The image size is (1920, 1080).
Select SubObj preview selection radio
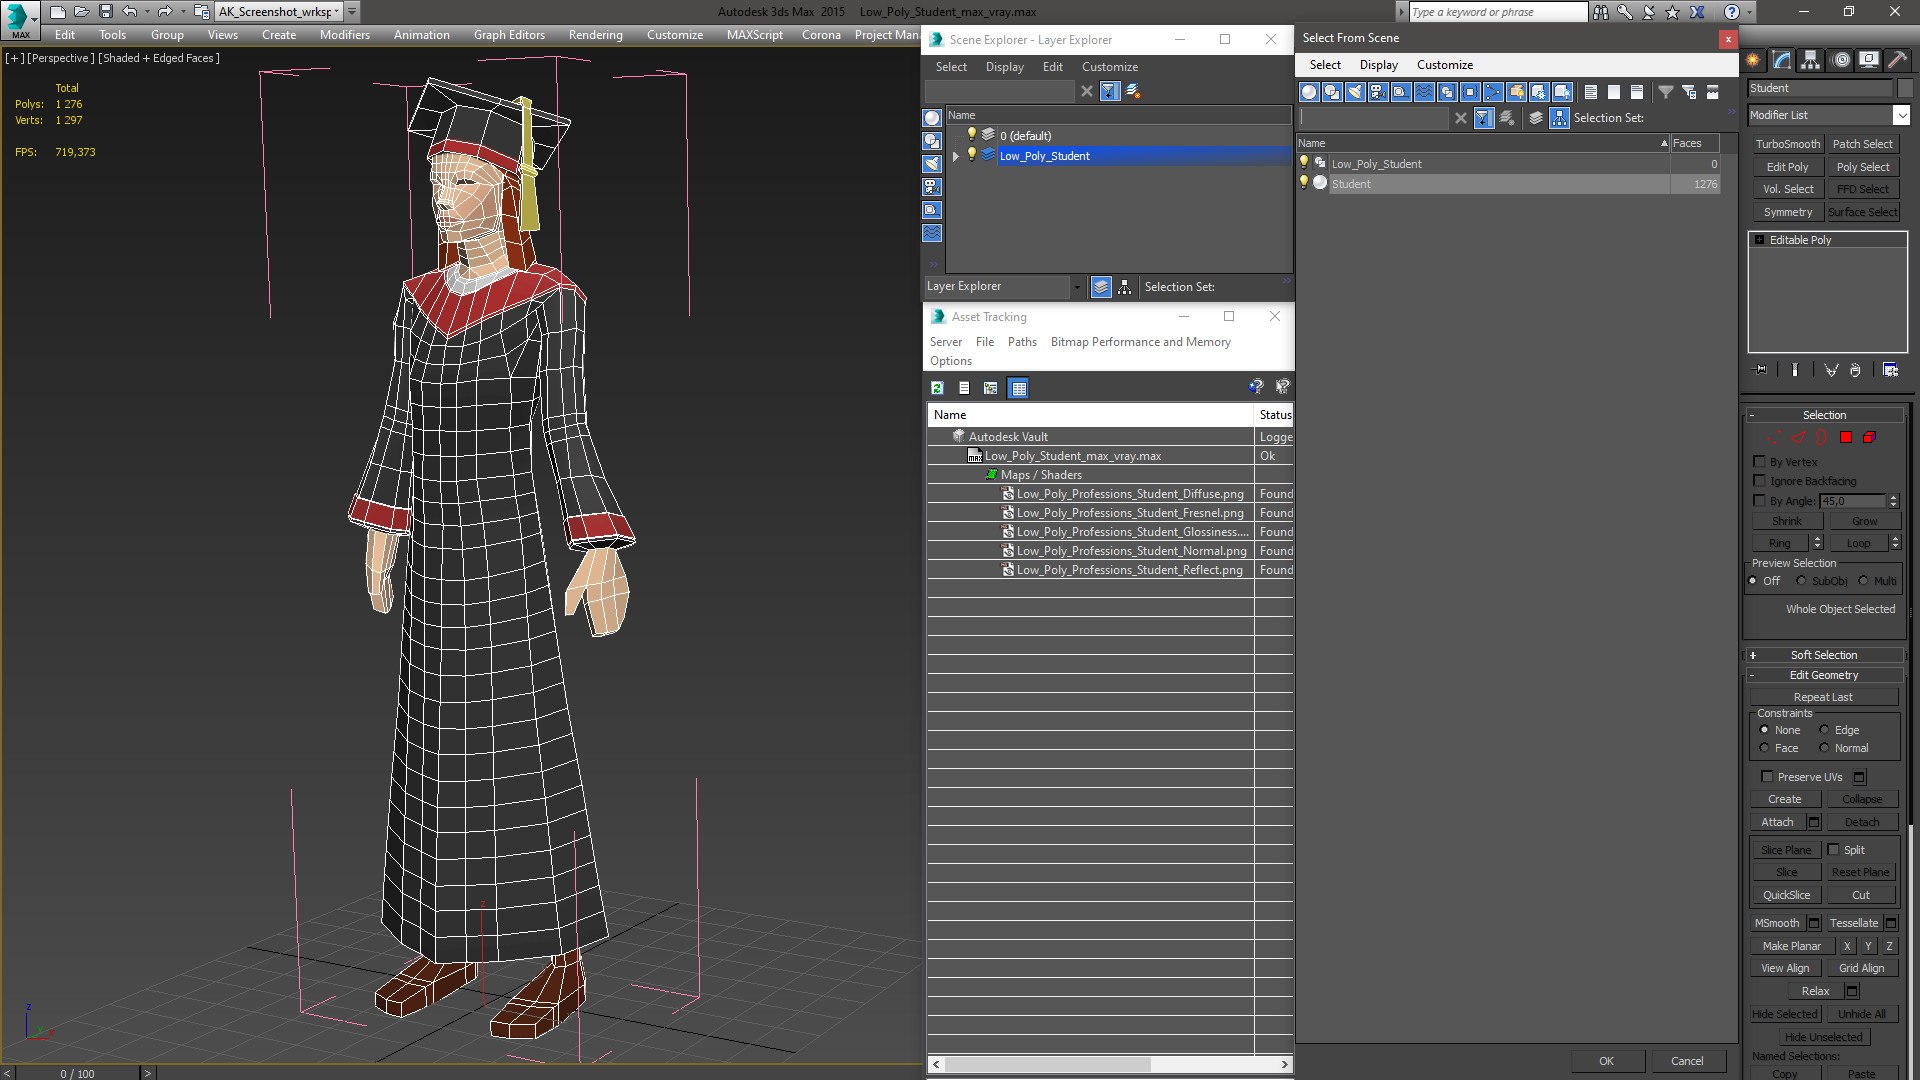1801,581
